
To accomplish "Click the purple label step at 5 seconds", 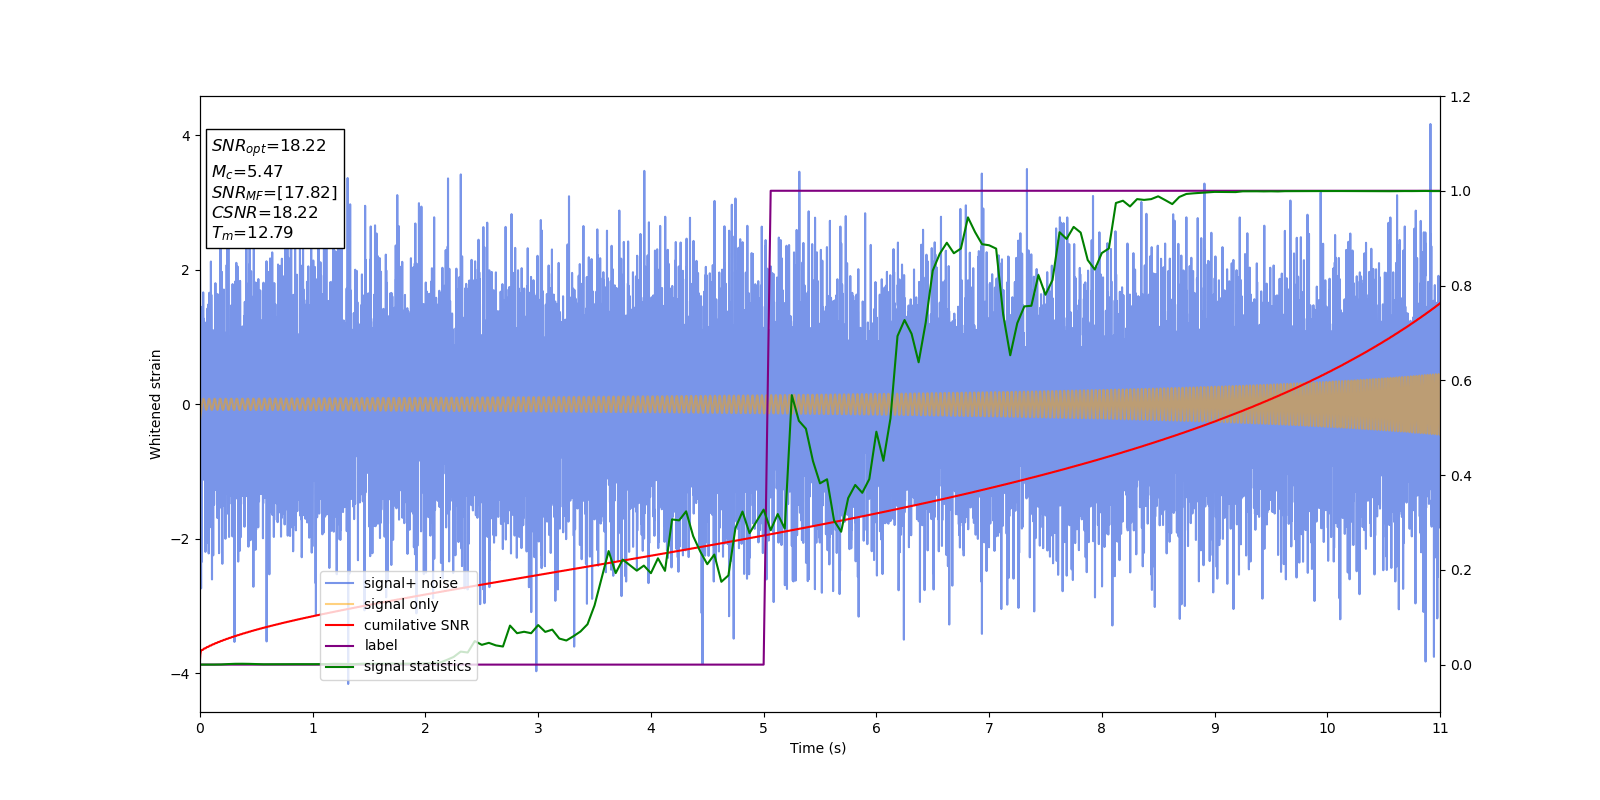I will click(767, 428).
